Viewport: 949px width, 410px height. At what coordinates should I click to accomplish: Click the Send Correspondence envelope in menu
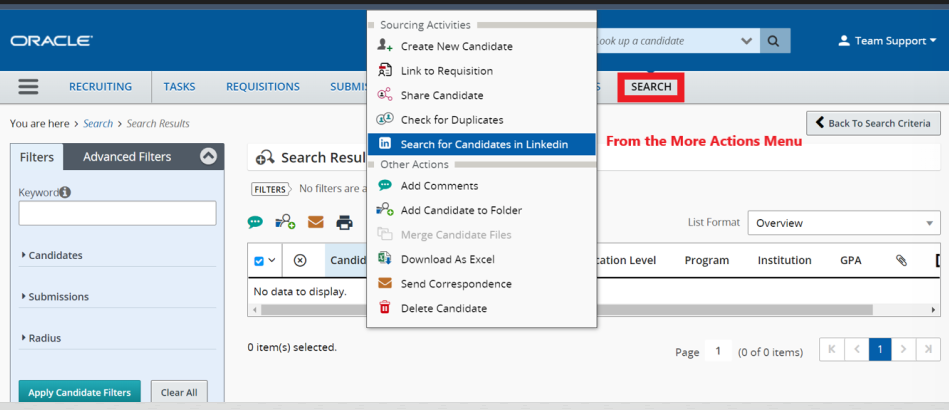pyautogui.click(x=385, y=283)
